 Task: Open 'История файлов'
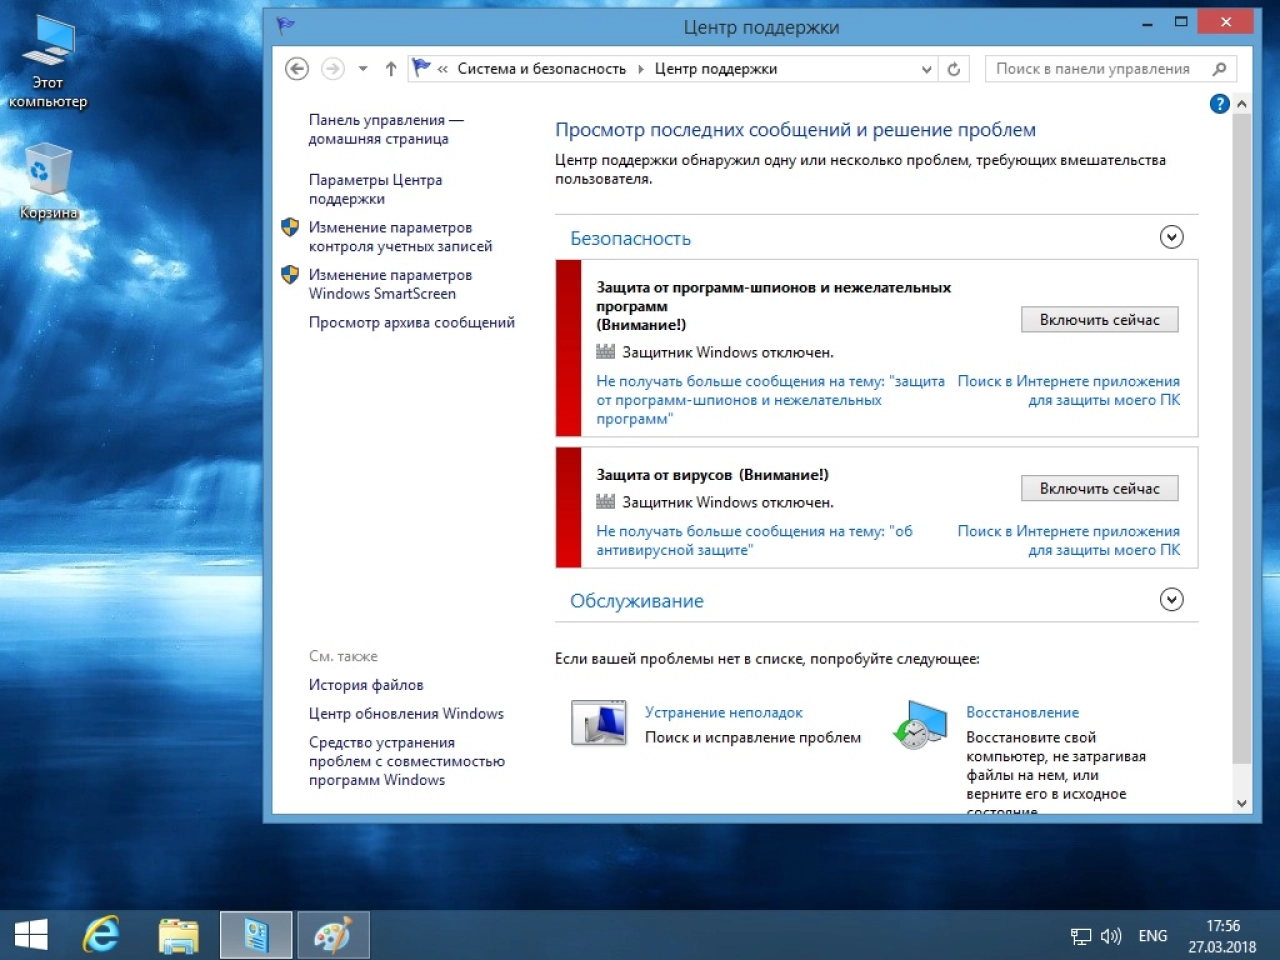coord(366,685)
